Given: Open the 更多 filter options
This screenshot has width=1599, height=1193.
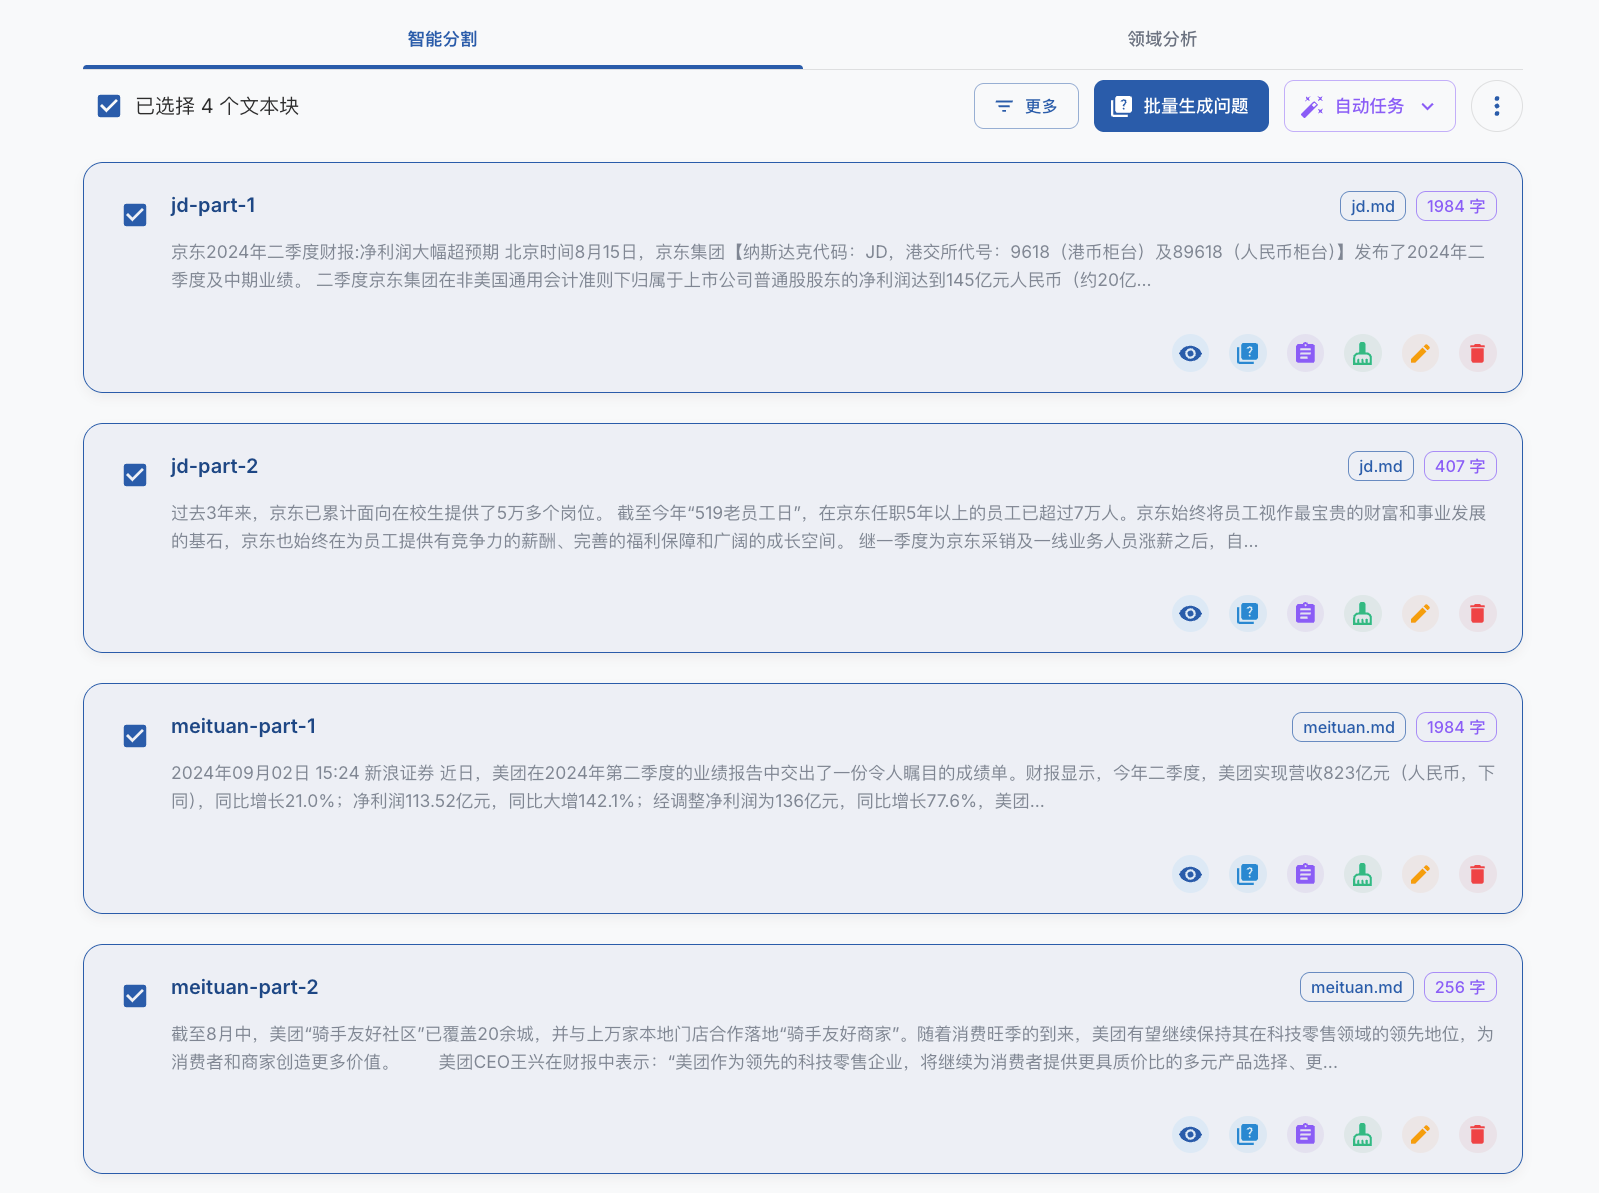Looking at the screenshot, I should [x=1026, y=106].
